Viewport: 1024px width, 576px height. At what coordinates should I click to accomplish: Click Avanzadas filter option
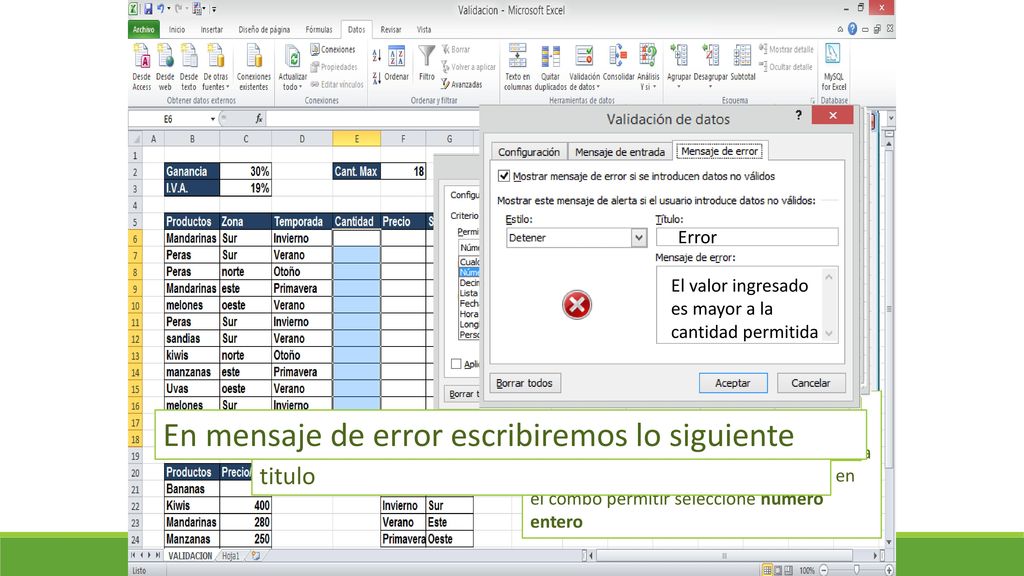point(462,84)
